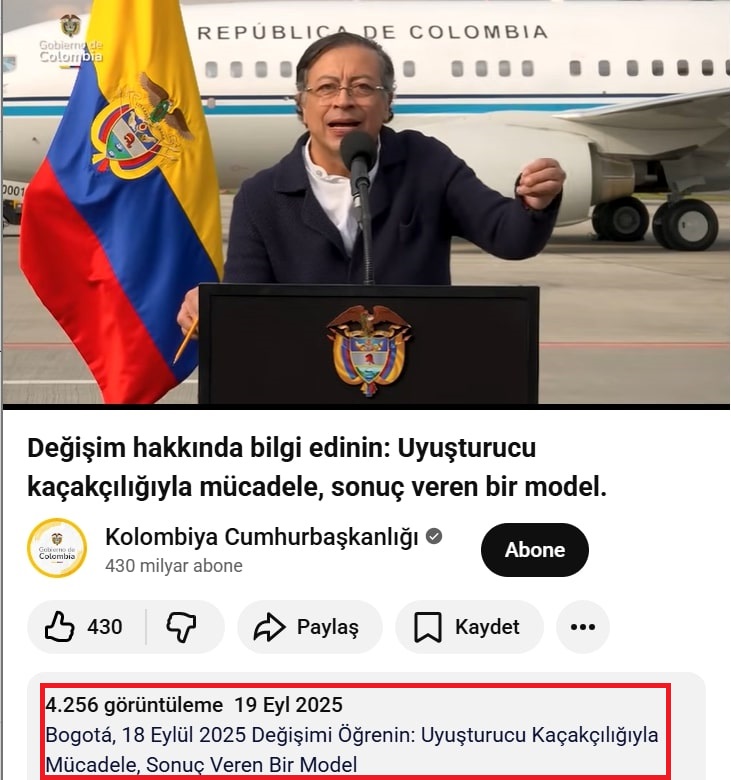Viewport: 731px width, 780px height.
Task: Click the thumbs down dislike icon
Action: (x=181, y=627)
